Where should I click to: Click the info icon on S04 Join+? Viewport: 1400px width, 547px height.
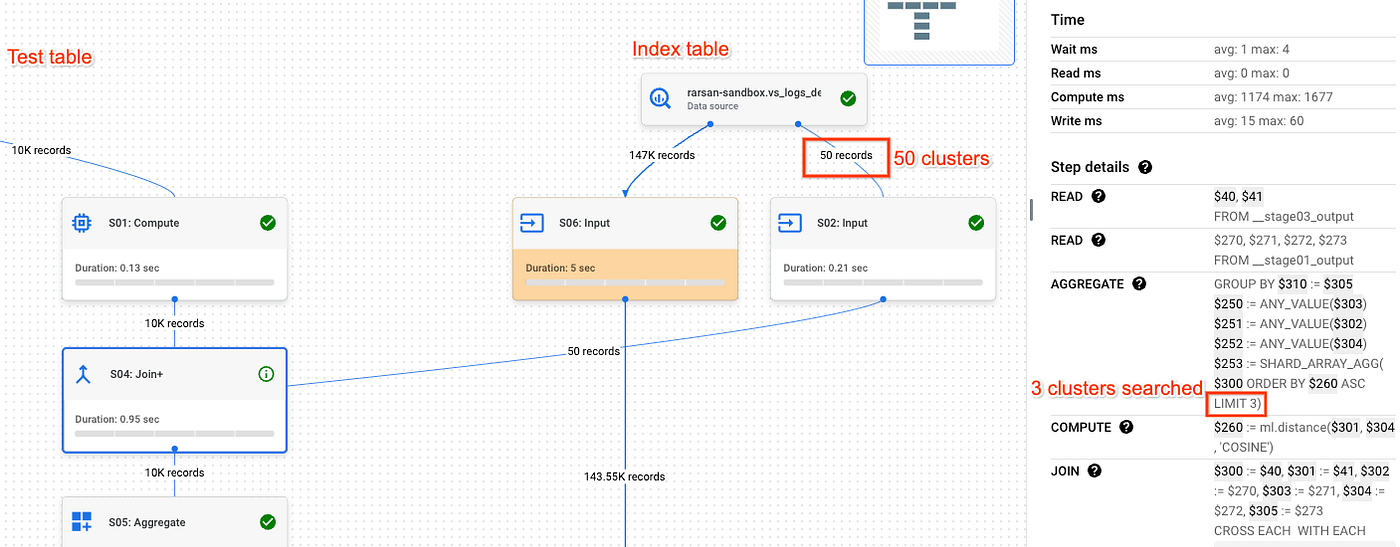point(266,374)
